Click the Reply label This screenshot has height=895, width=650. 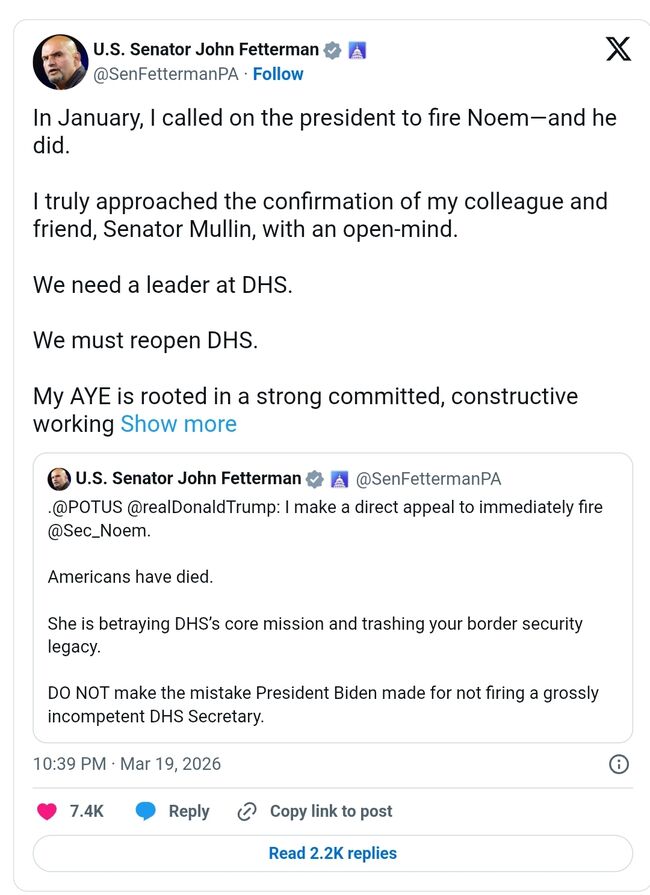[189, 811]
